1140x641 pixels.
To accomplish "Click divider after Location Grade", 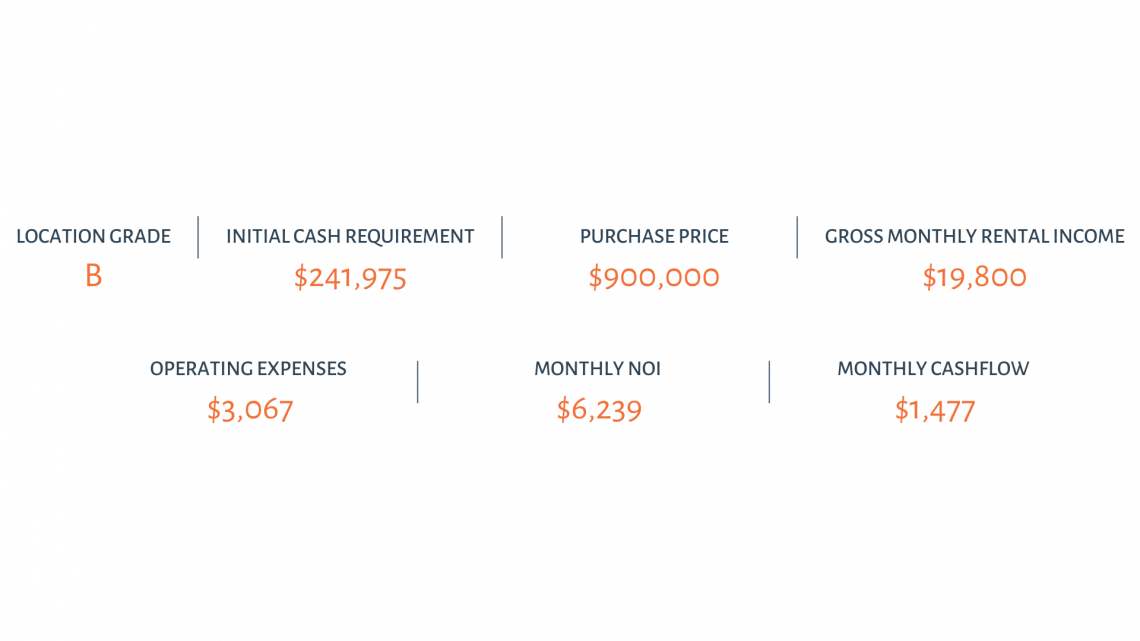I will [x=198, y=237].
